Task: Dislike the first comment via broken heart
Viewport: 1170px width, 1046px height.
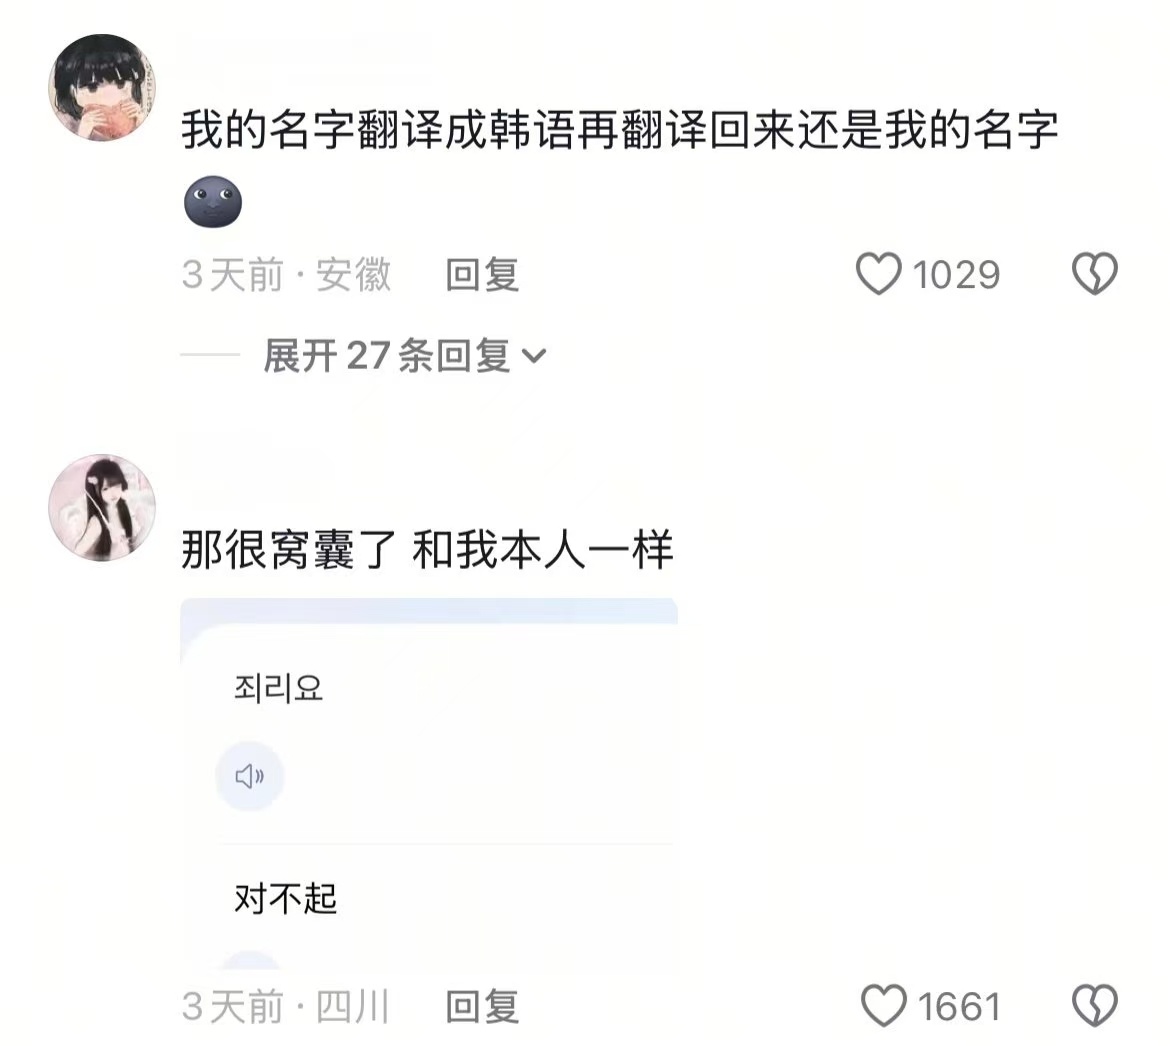Action: tap(1095, 274)
